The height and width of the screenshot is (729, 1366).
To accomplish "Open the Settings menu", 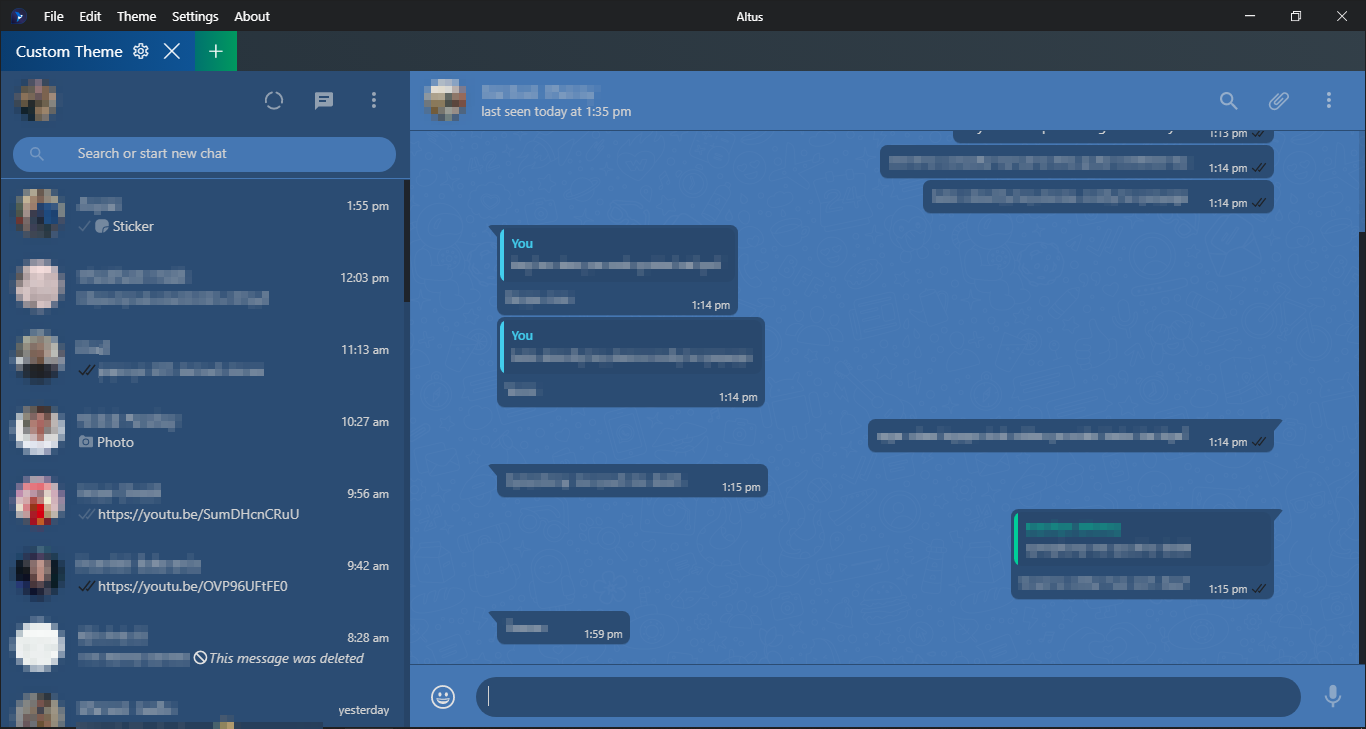I will [195, 16].
